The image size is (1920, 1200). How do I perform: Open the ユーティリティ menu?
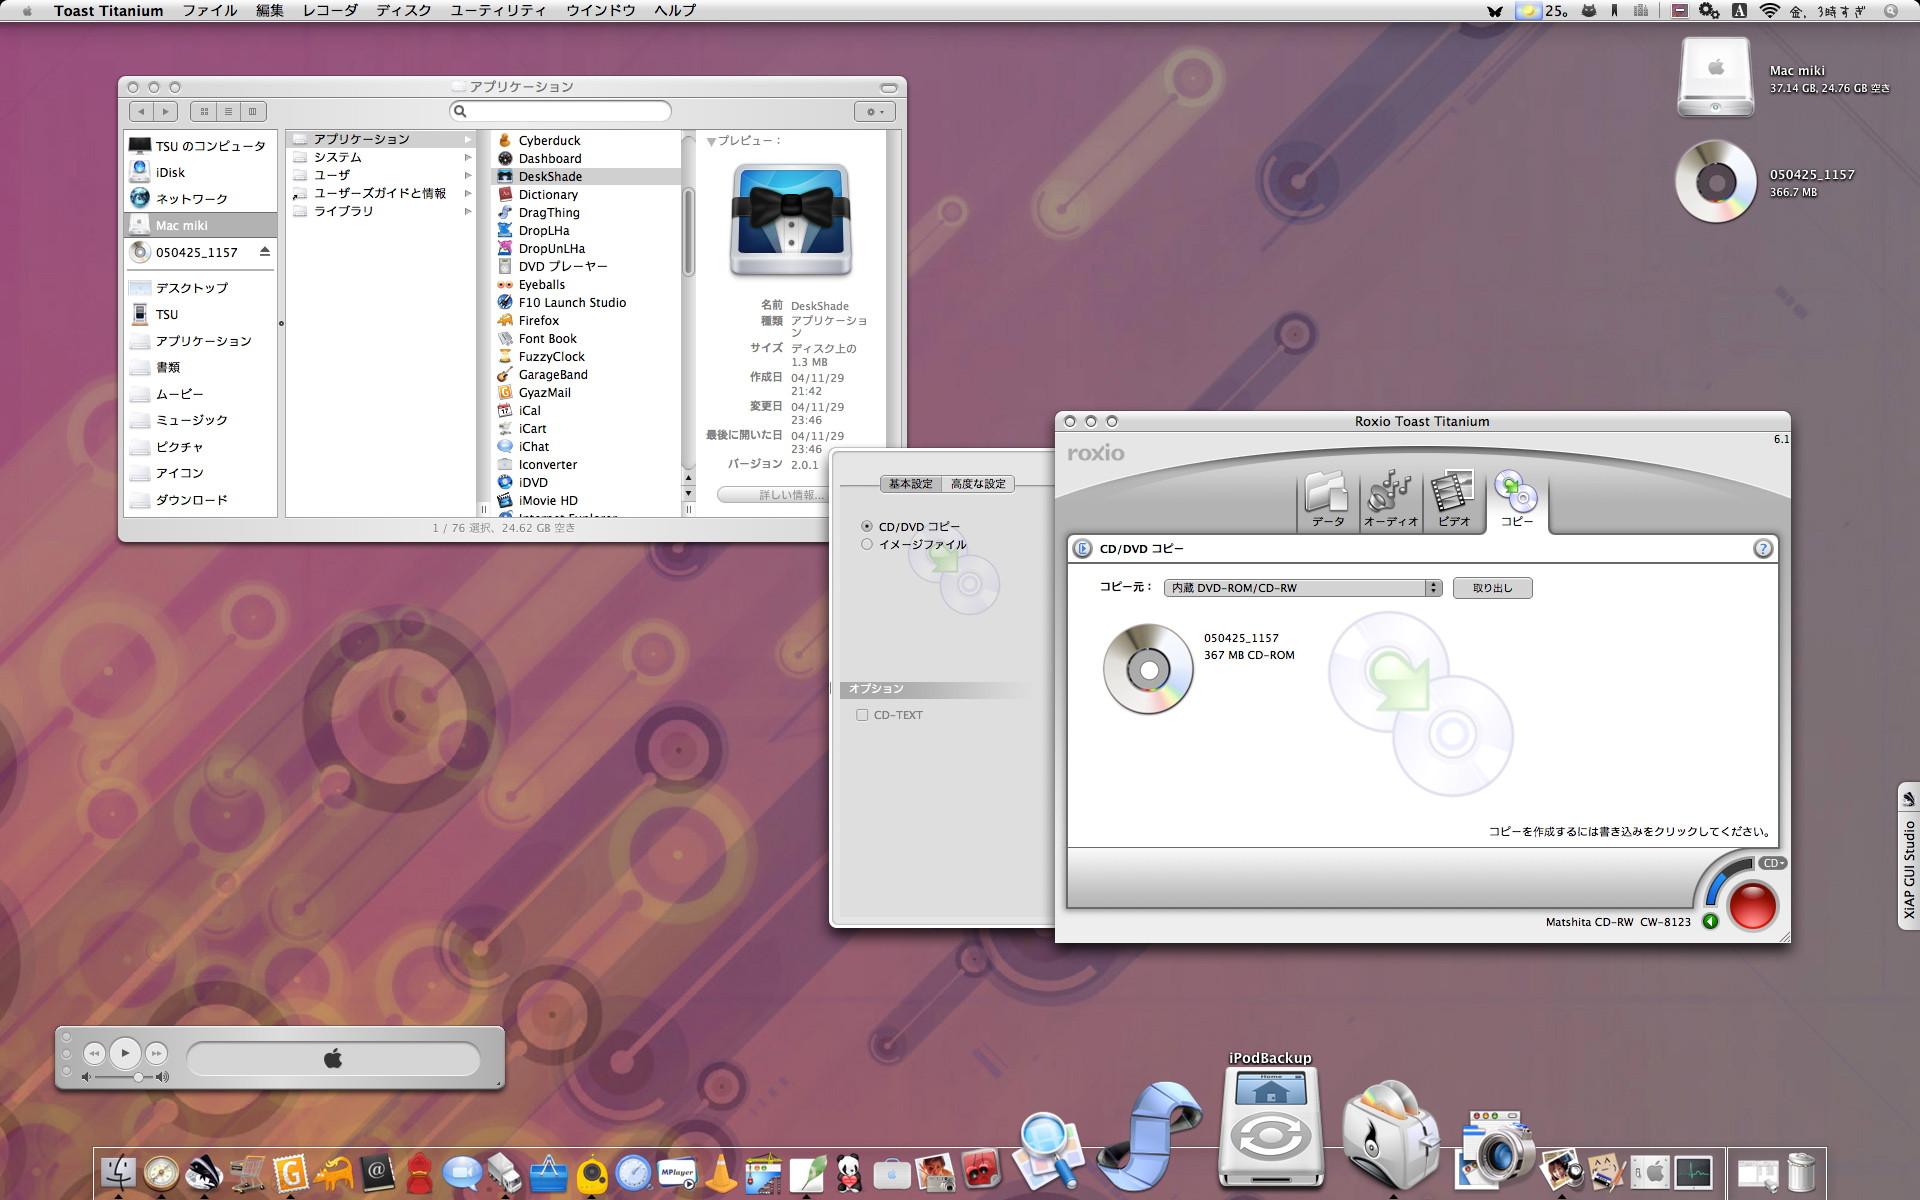[498, 11]
